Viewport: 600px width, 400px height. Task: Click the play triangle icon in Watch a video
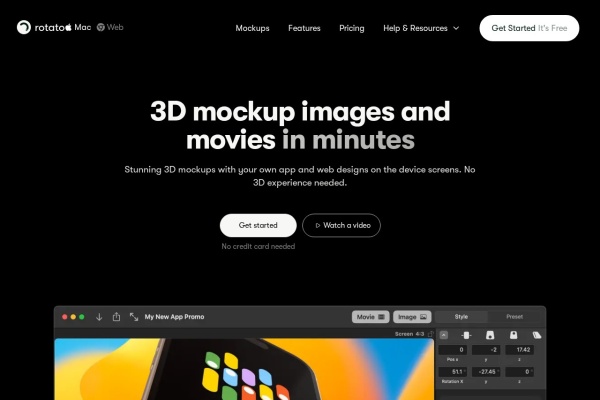pyautogui.click(x=318, y=225)
